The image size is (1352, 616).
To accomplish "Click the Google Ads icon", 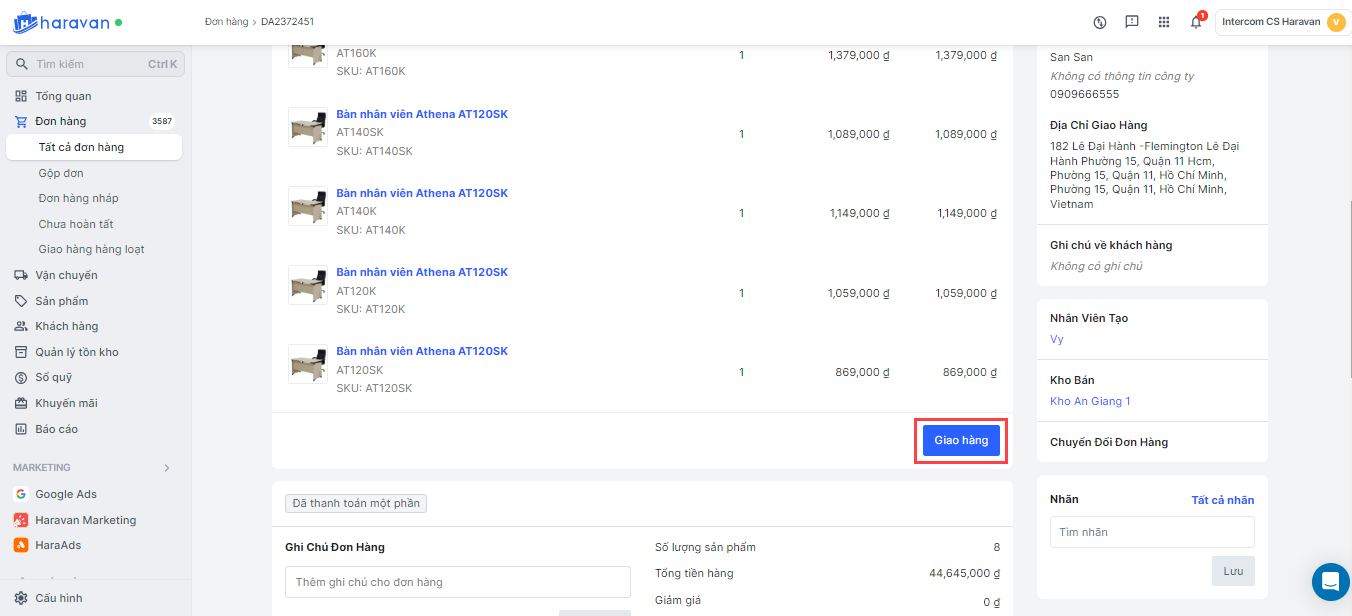I will 21,494.
